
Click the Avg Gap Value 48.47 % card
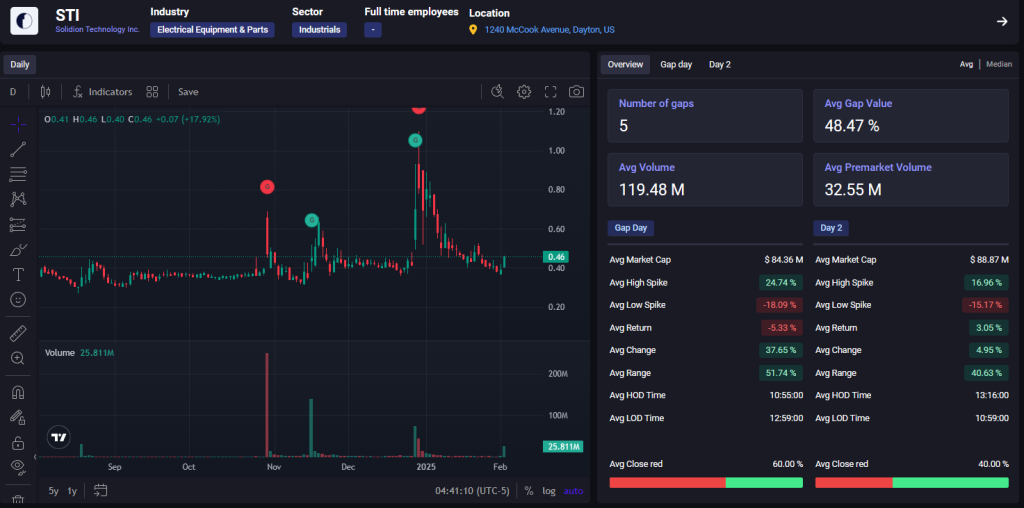(x=910, y=116)
